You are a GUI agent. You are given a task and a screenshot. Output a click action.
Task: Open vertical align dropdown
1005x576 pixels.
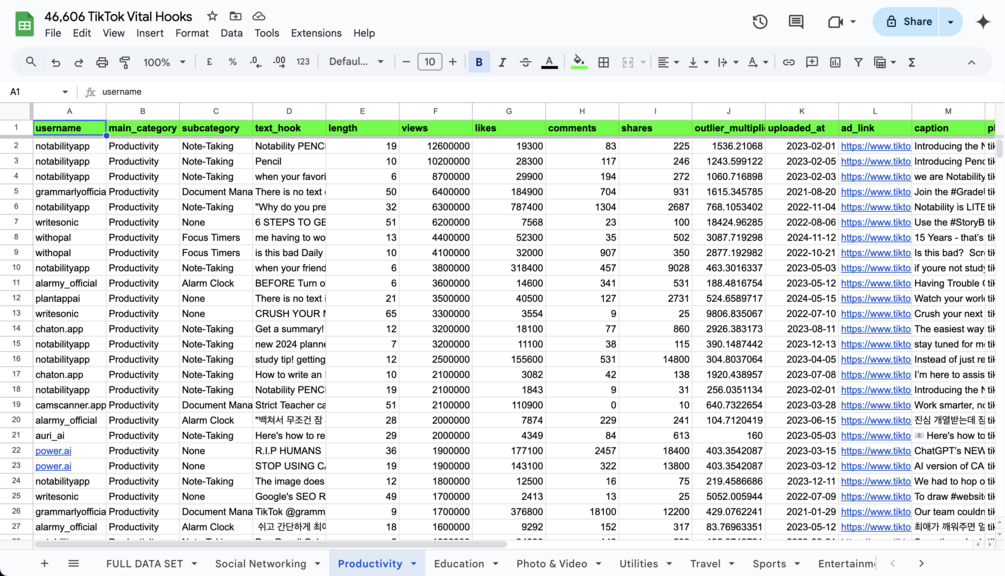point(698,62)
